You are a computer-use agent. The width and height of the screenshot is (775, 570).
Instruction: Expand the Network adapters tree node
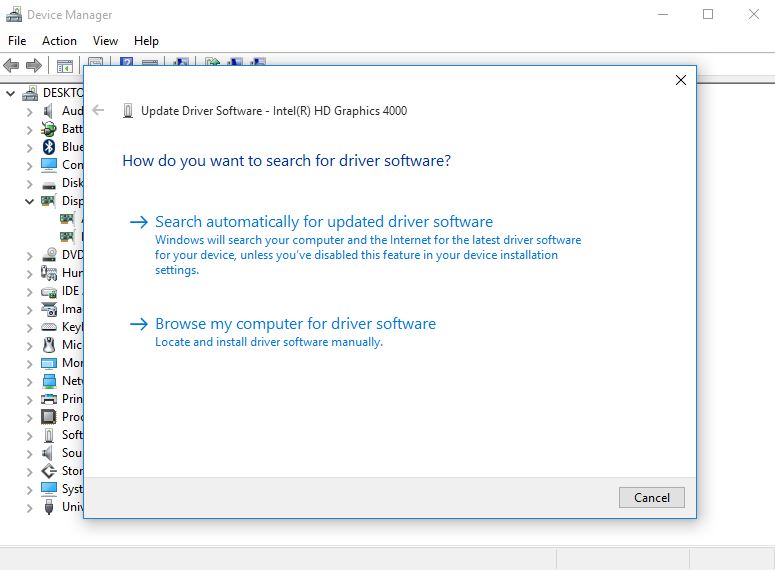[30, 381]
